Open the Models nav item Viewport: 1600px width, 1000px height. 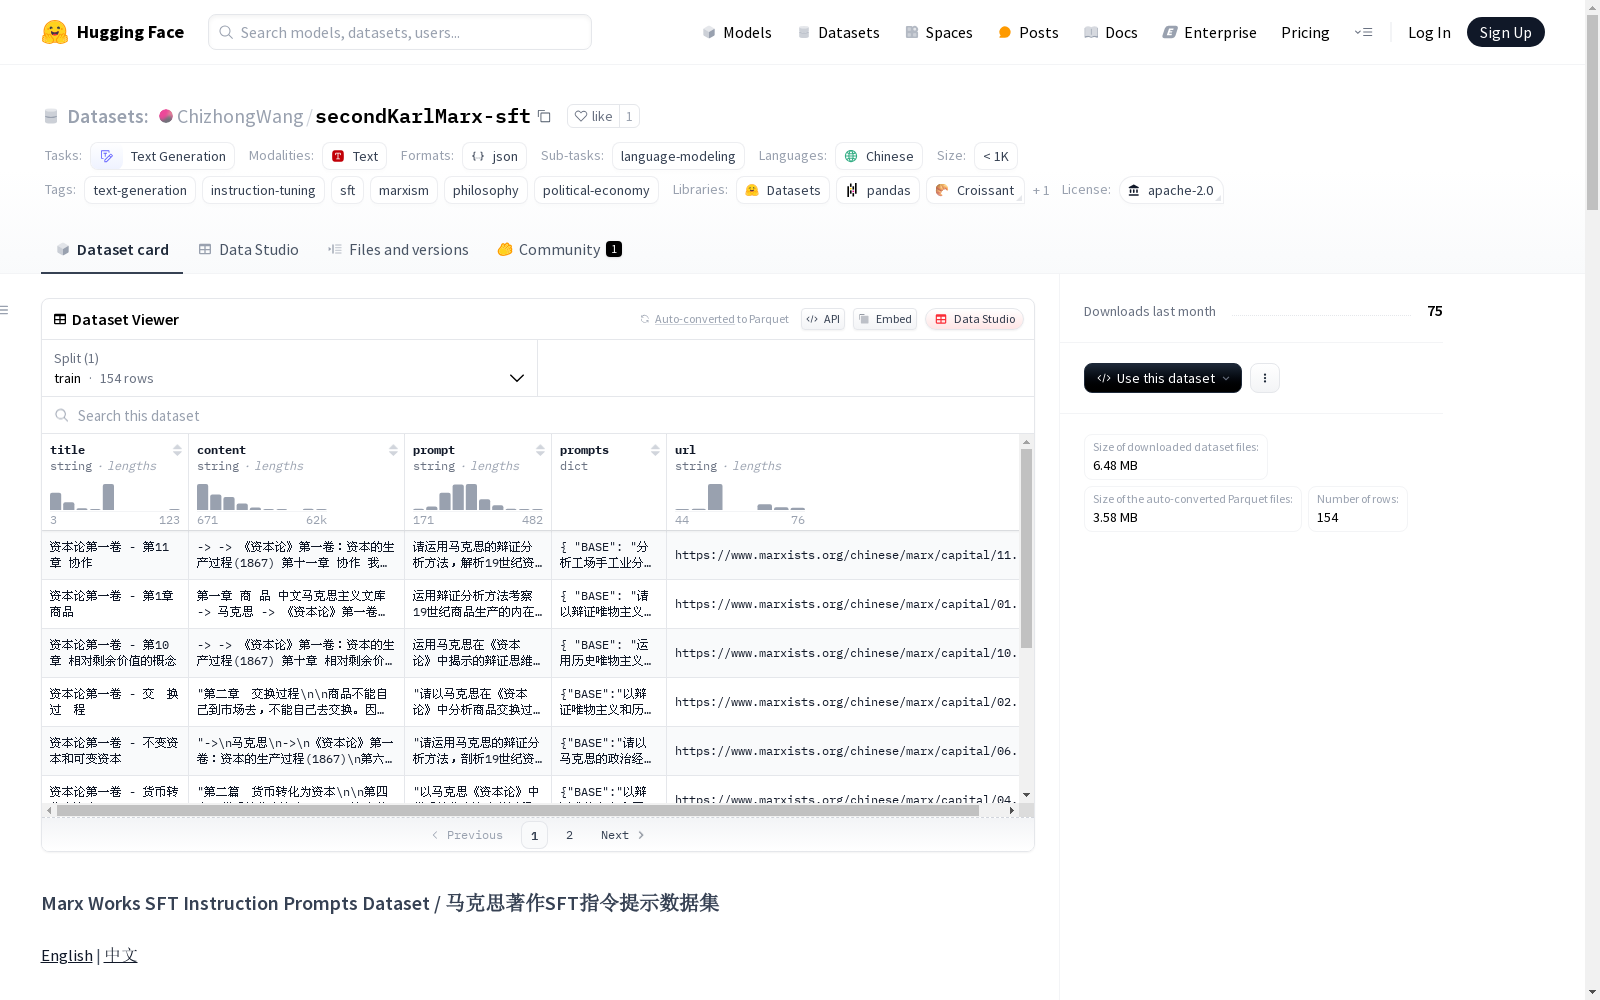click(x=737, y=32)
